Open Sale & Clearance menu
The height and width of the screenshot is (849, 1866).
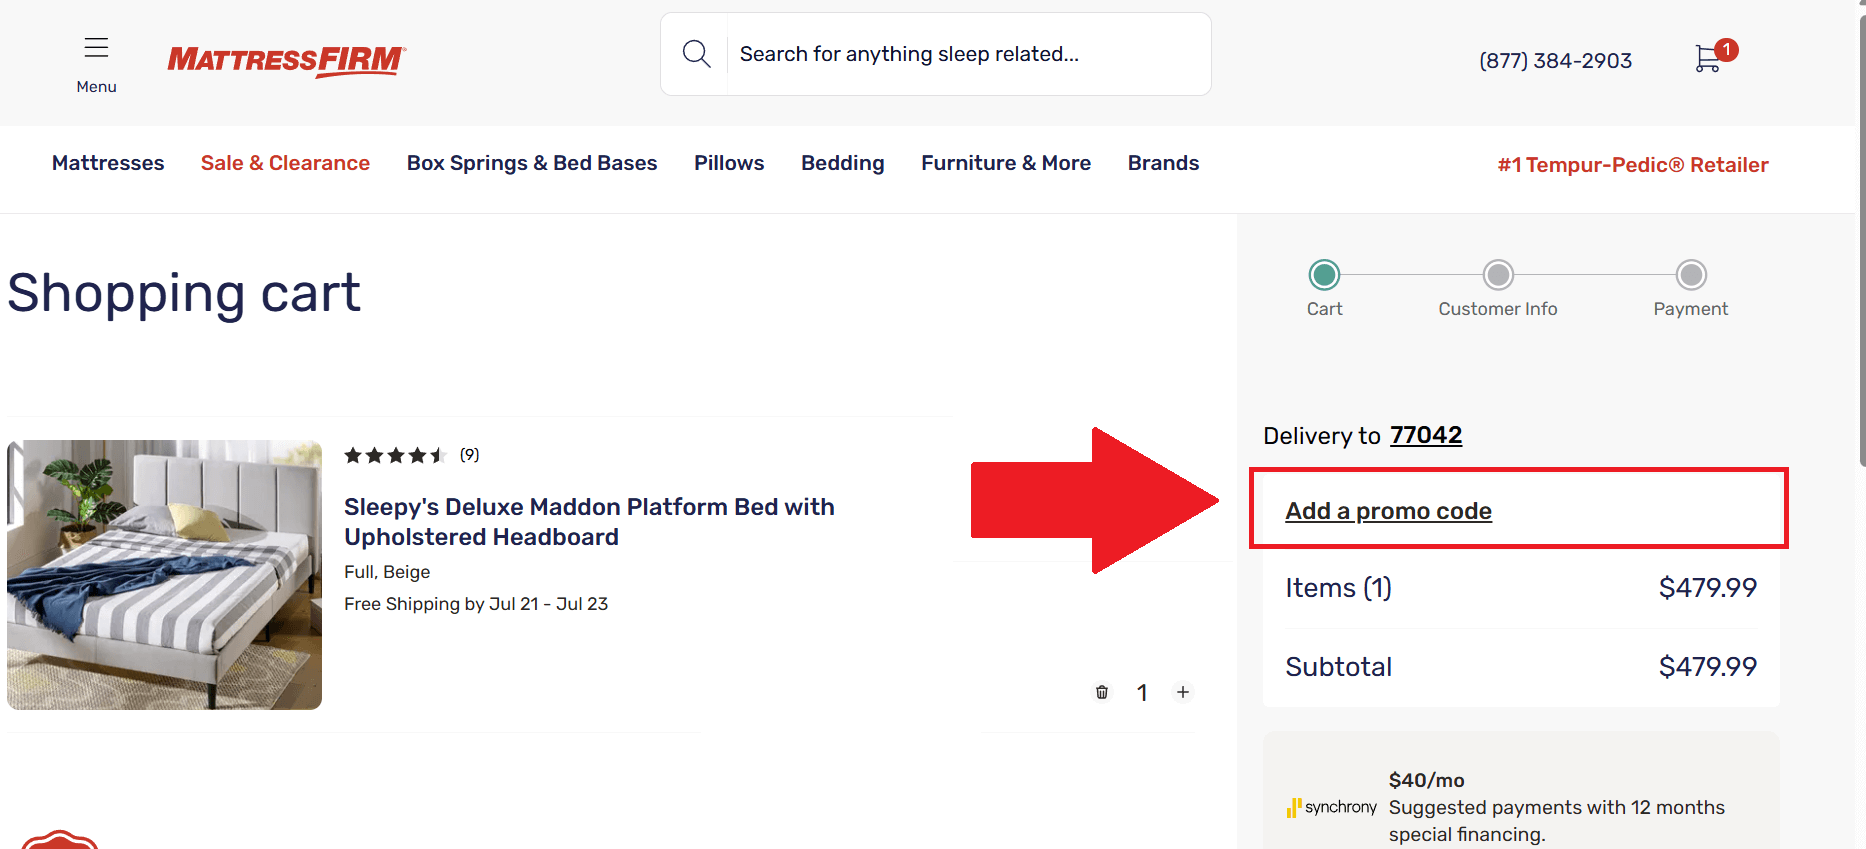(285, 163)
